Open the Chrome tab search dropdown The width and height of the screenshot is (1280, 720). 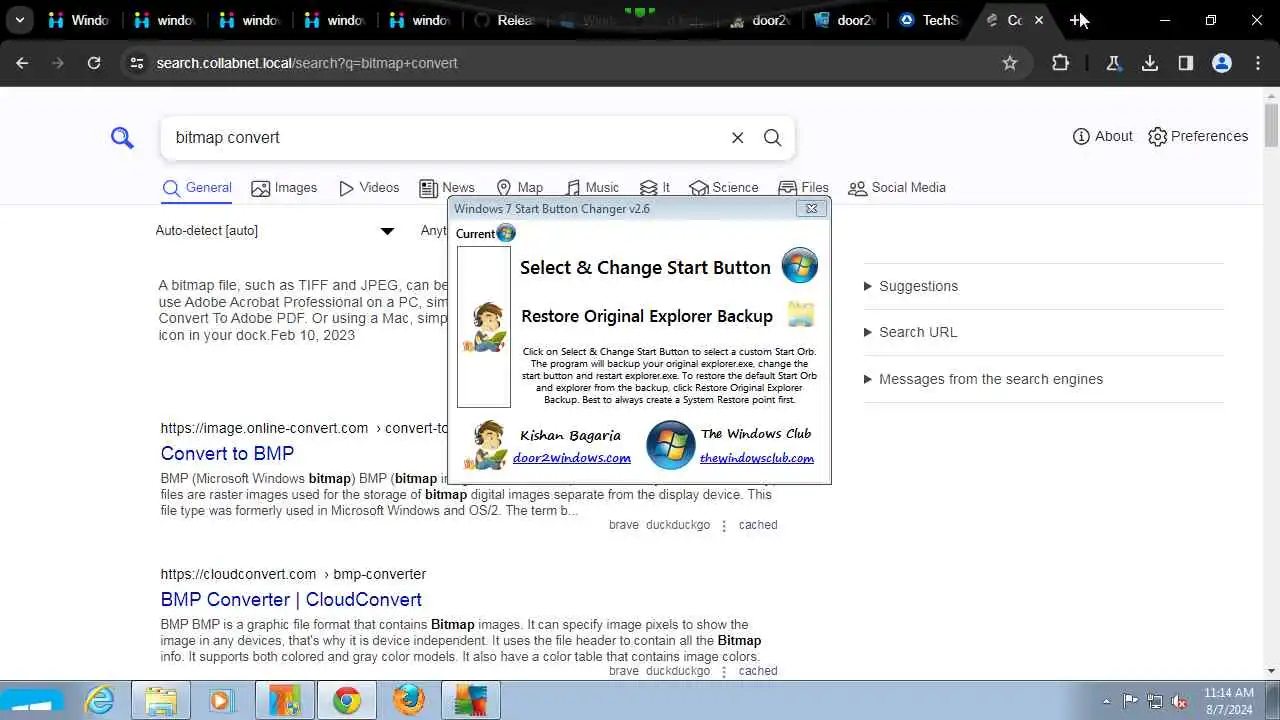tap(20, 20)
